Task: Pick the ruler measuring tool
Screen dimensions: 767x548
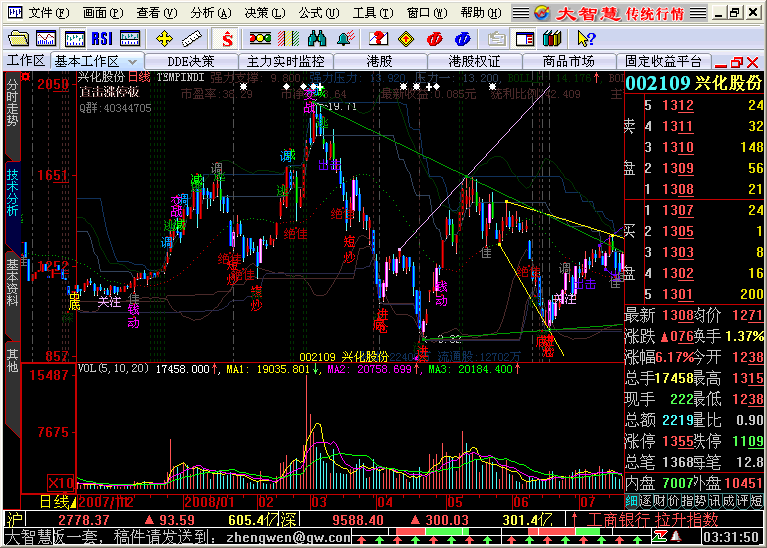Action: 192,38
